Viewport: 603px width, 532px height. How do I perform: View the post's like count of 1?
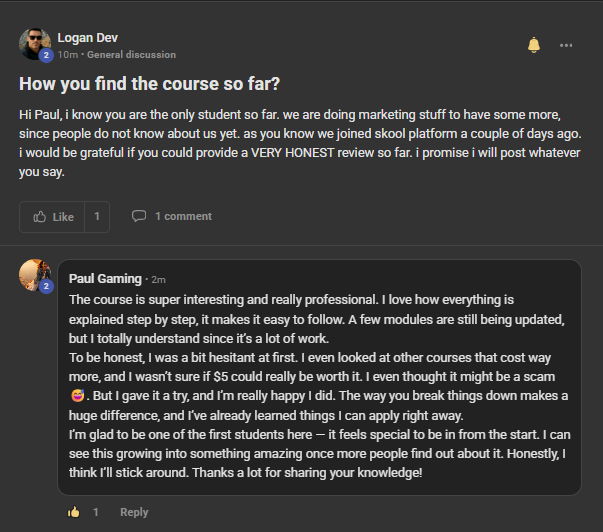point(97,217)
